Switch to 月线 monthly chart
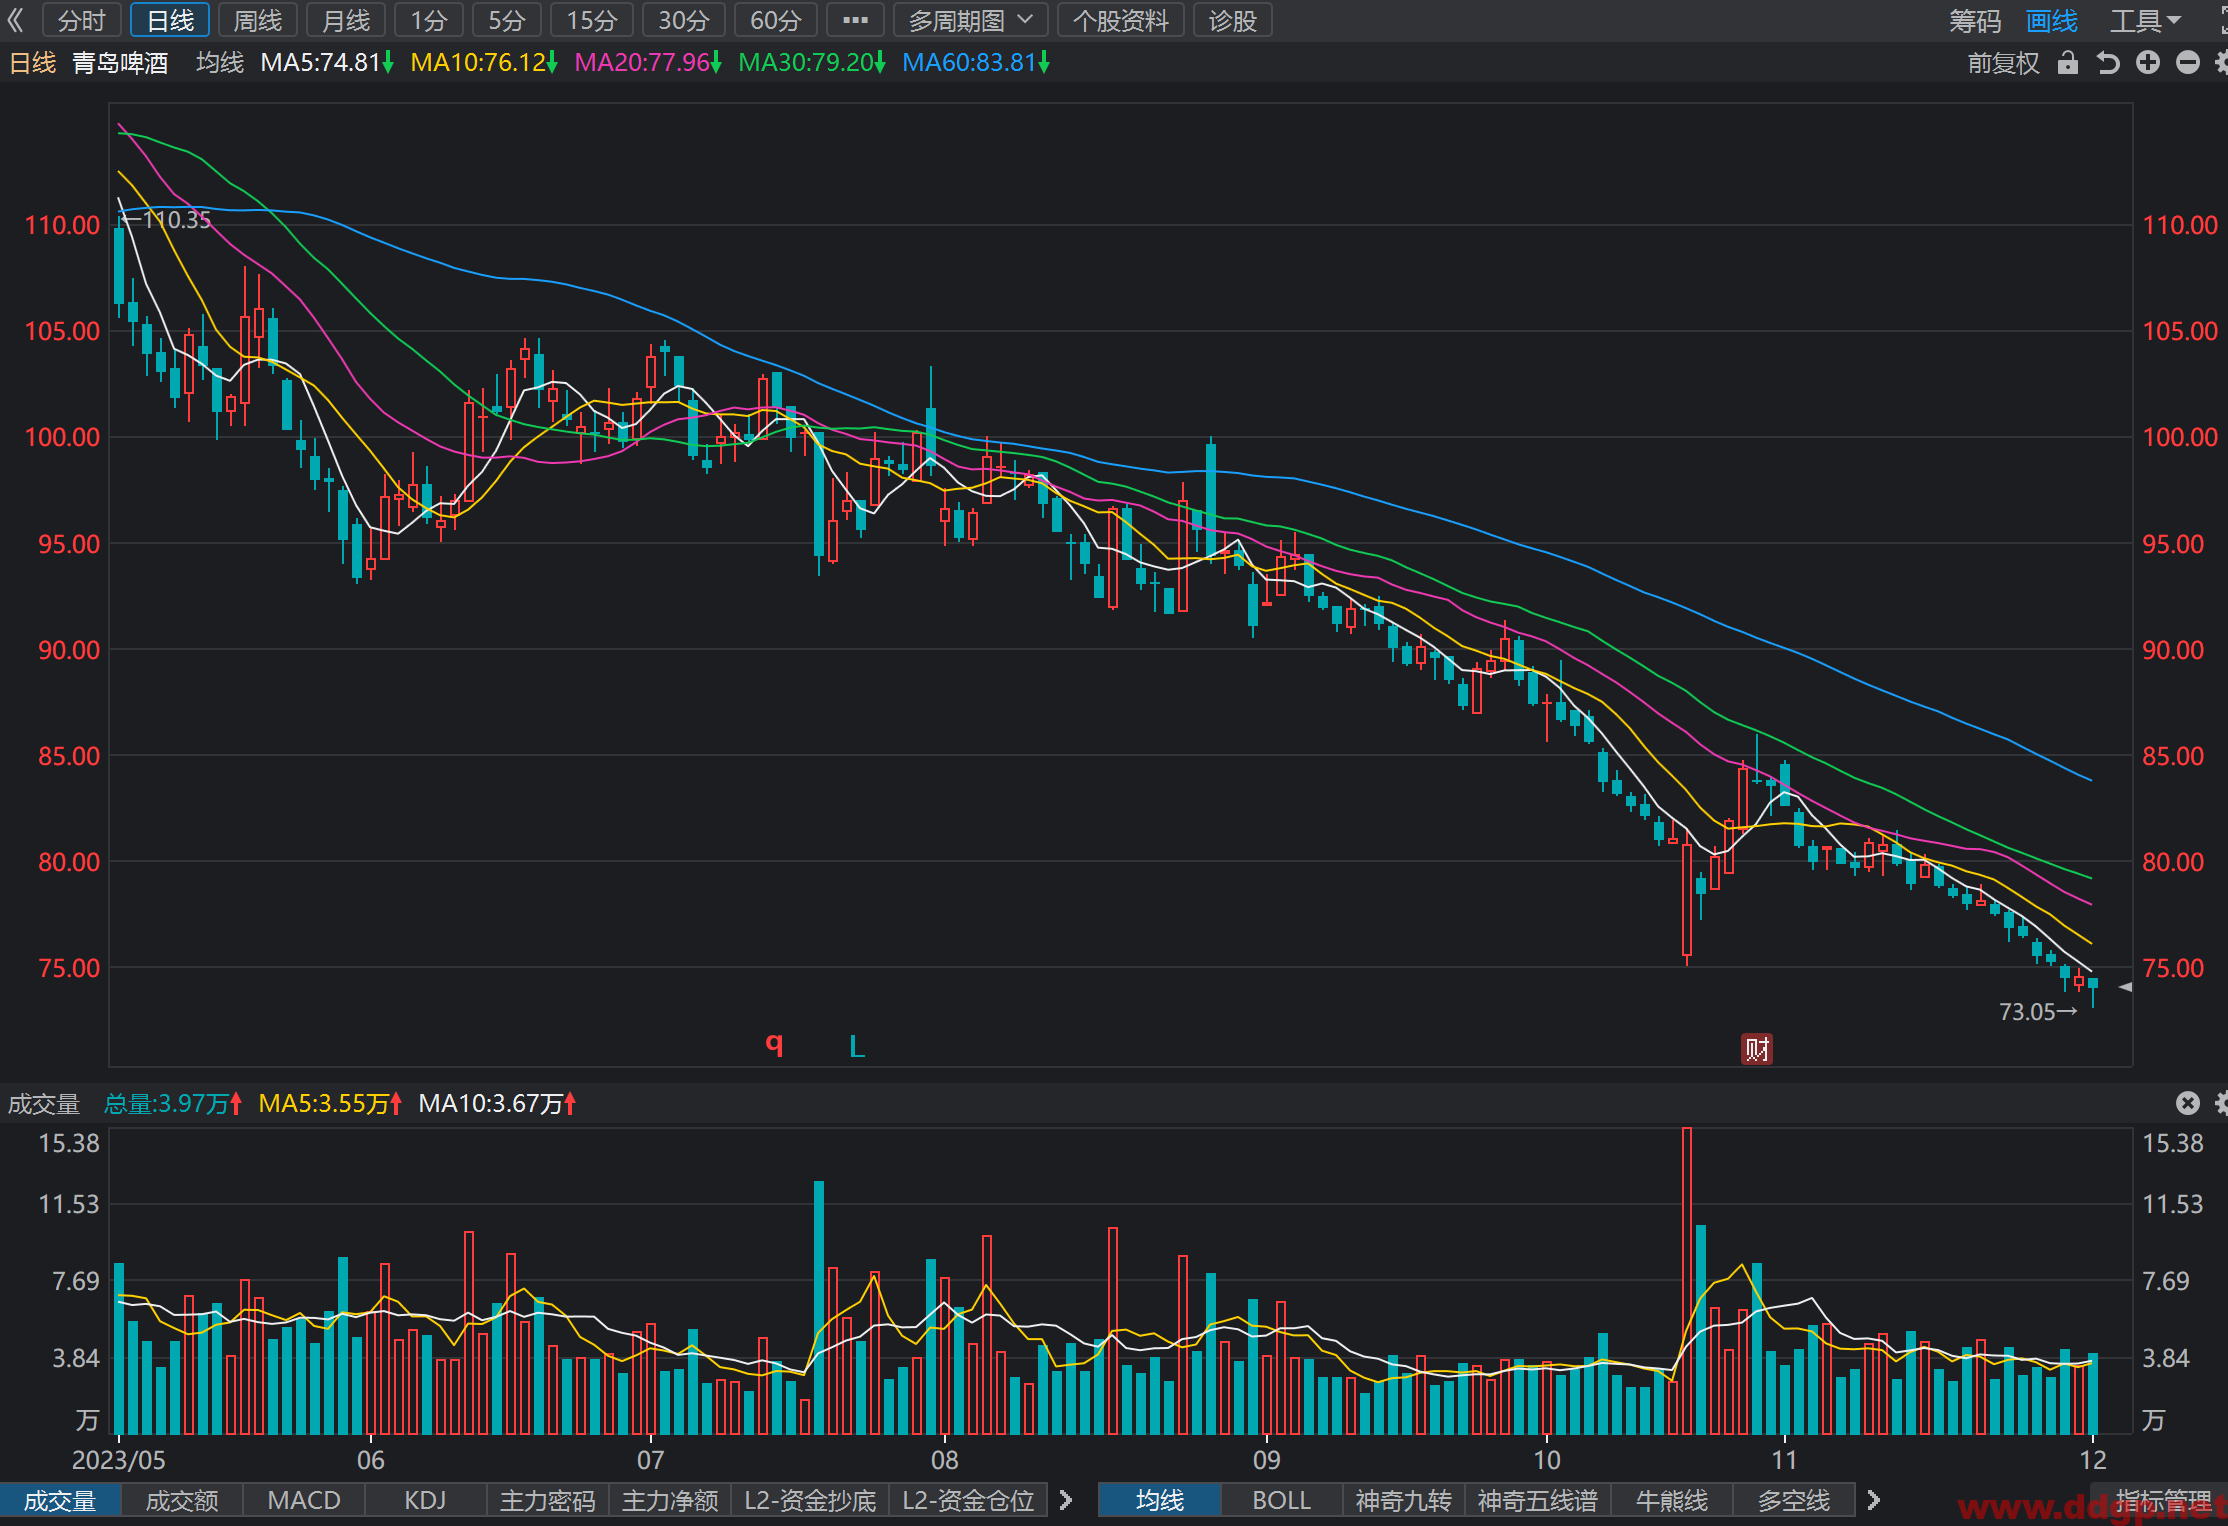 click(x=346, y=20)
